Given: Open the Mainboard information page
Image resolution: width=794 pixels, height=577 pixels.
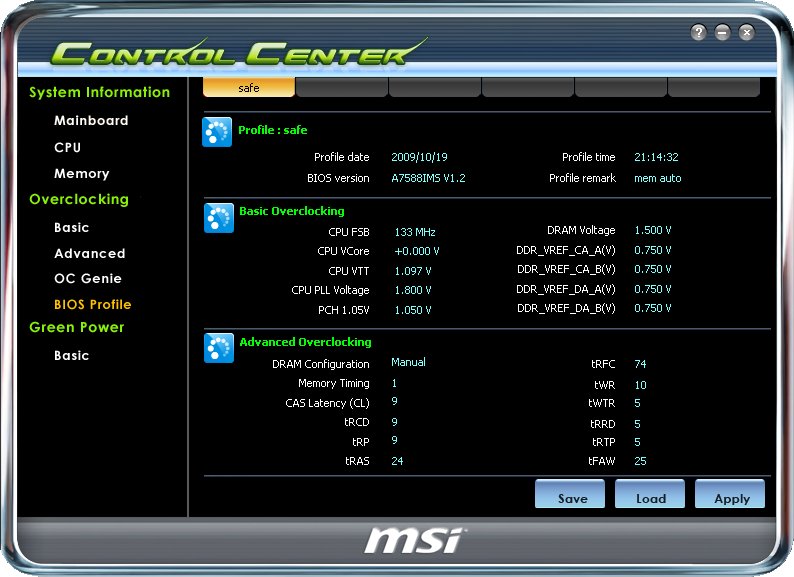Looking at the screenshot, I should coord(91,121).
